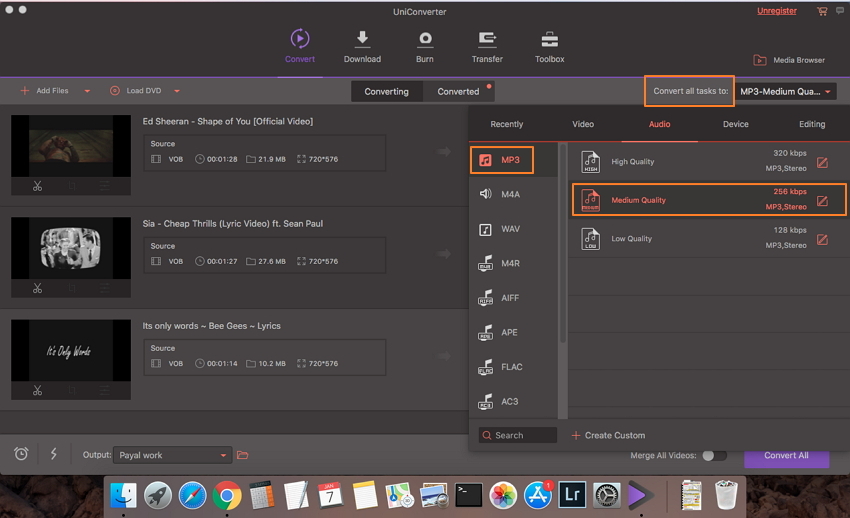Choose AC3 audio format

click(513, 402)
